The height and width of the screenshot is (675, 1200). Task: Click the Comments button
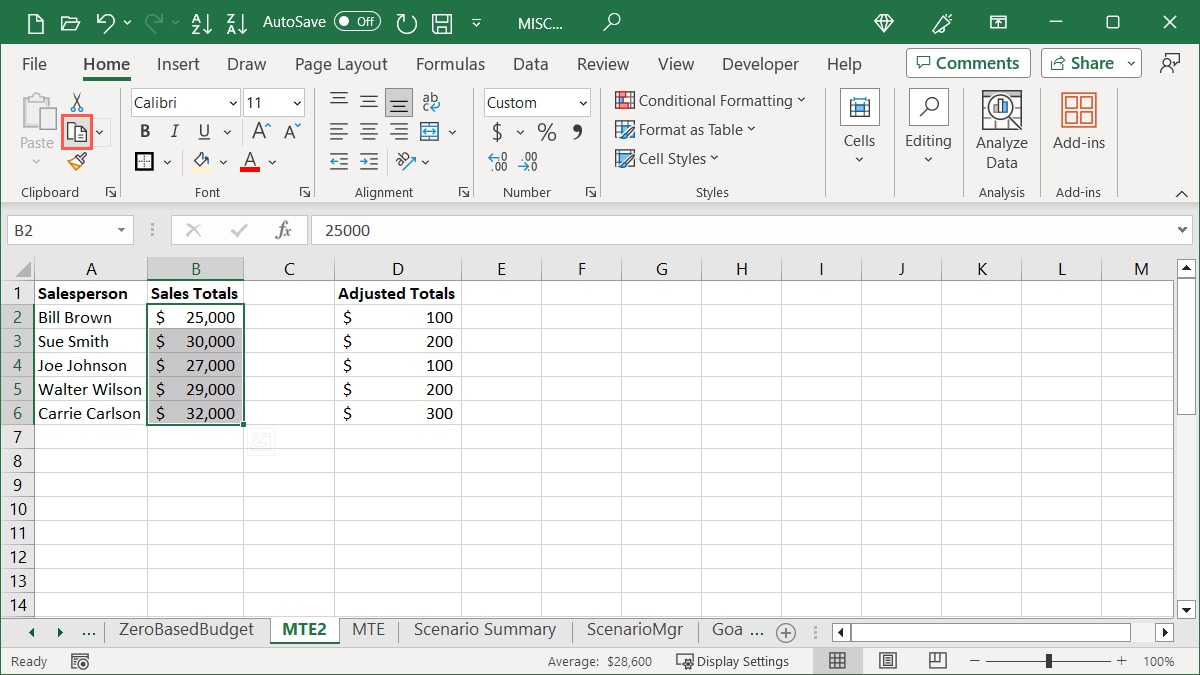(967, 62)
